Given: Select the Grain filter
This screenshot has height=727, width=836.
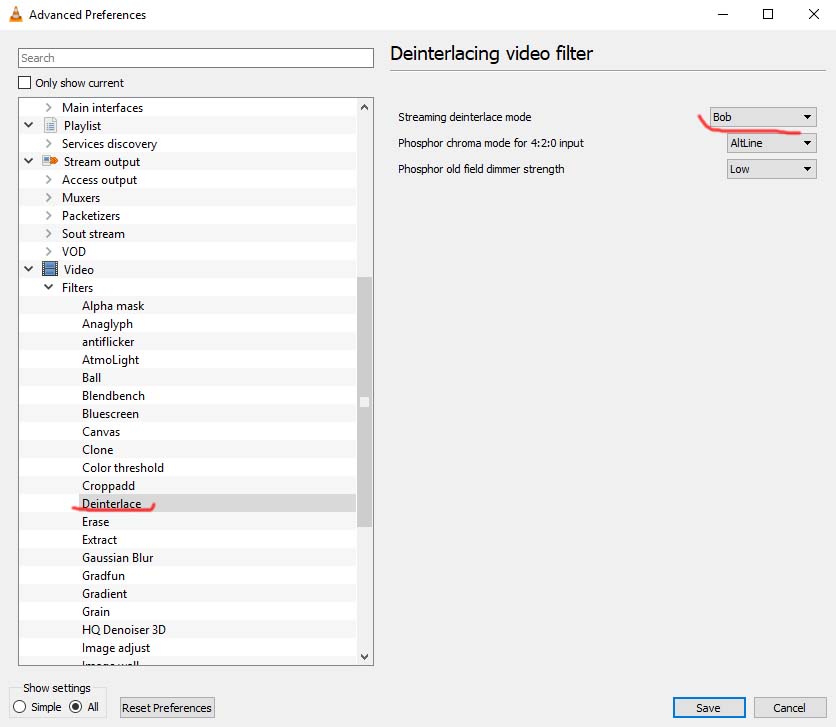Looking at the screenshot, I should 96,611.
